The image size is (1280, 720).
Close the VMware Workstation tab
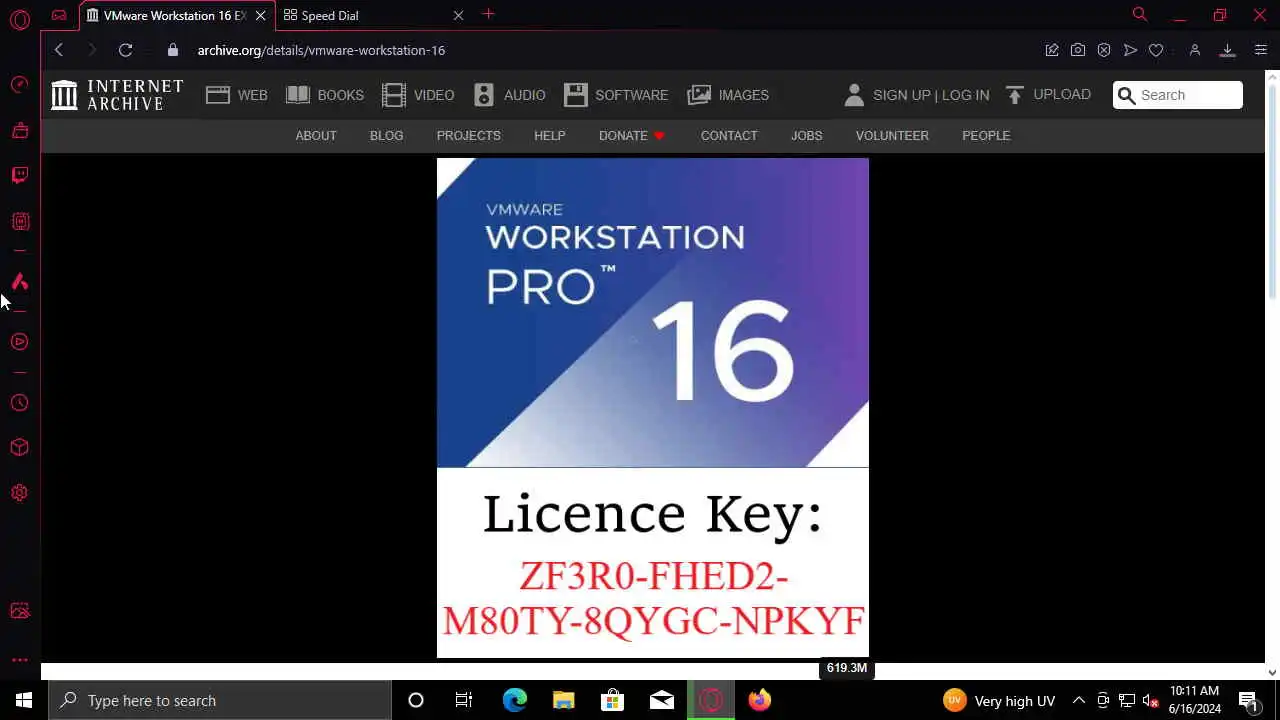coord(261,15)
